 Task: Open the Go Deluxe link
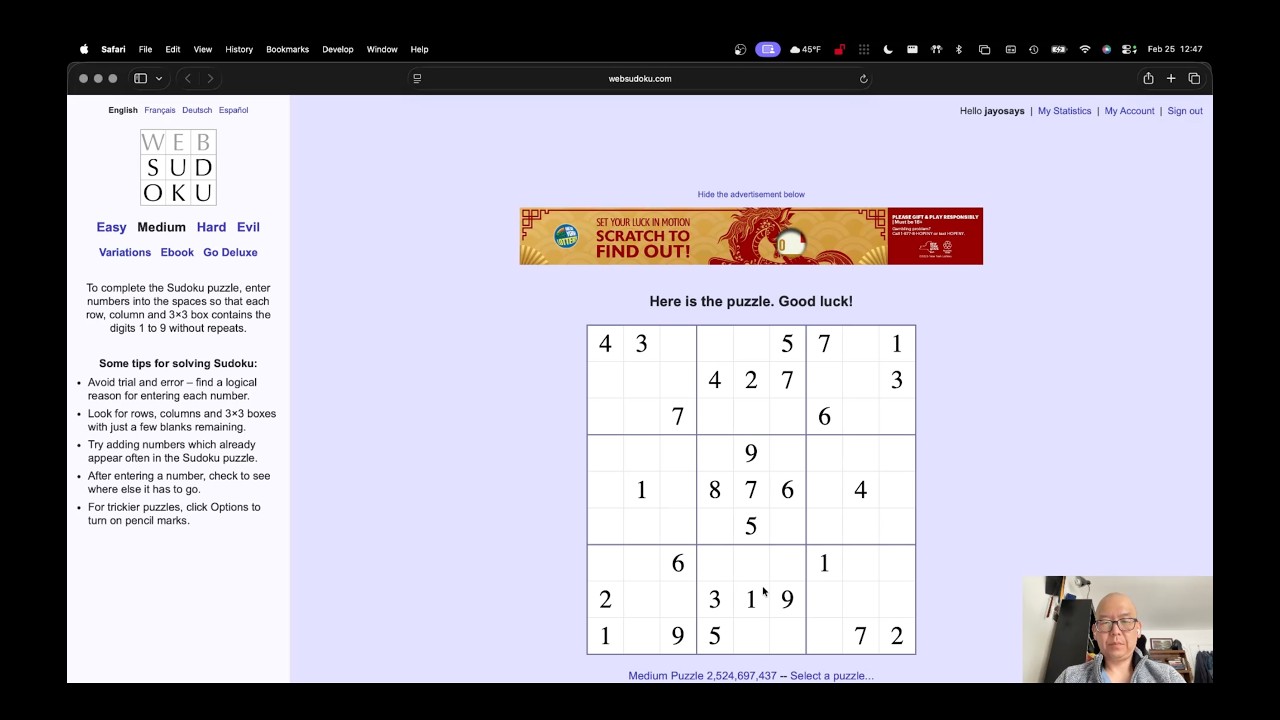(230, 252)
